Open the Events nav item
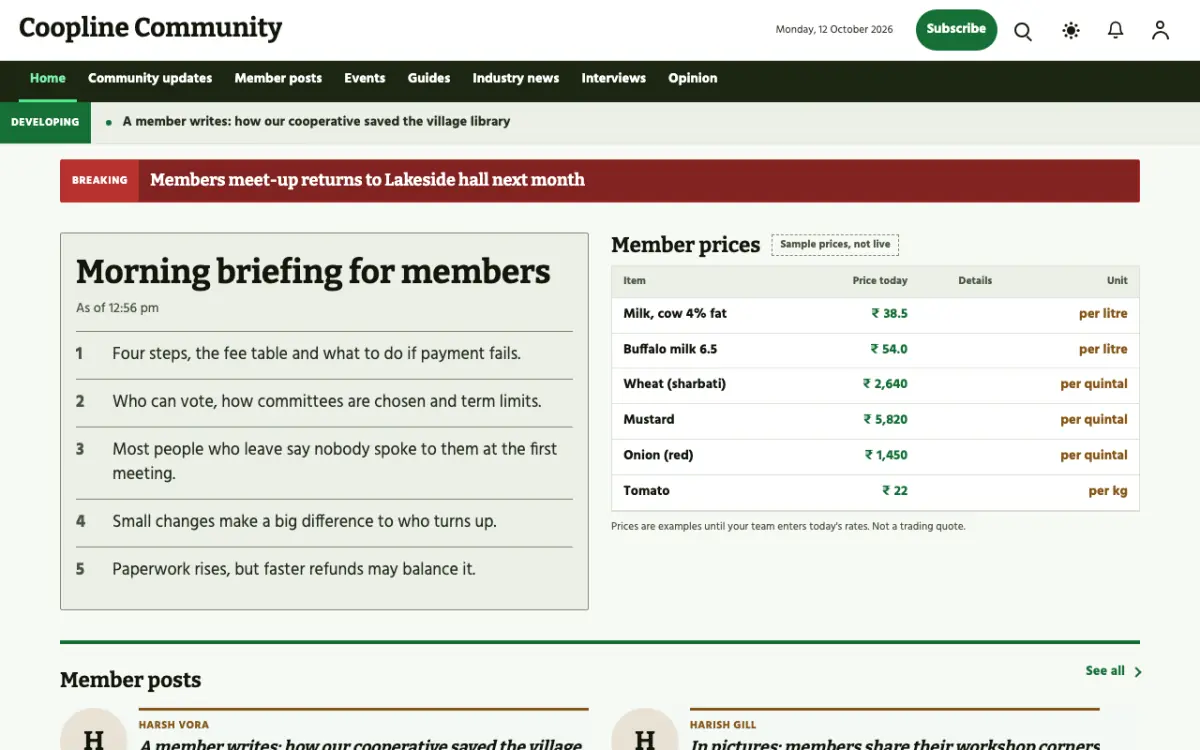Screen dimensions: 1200x750 tap(365, 79)
